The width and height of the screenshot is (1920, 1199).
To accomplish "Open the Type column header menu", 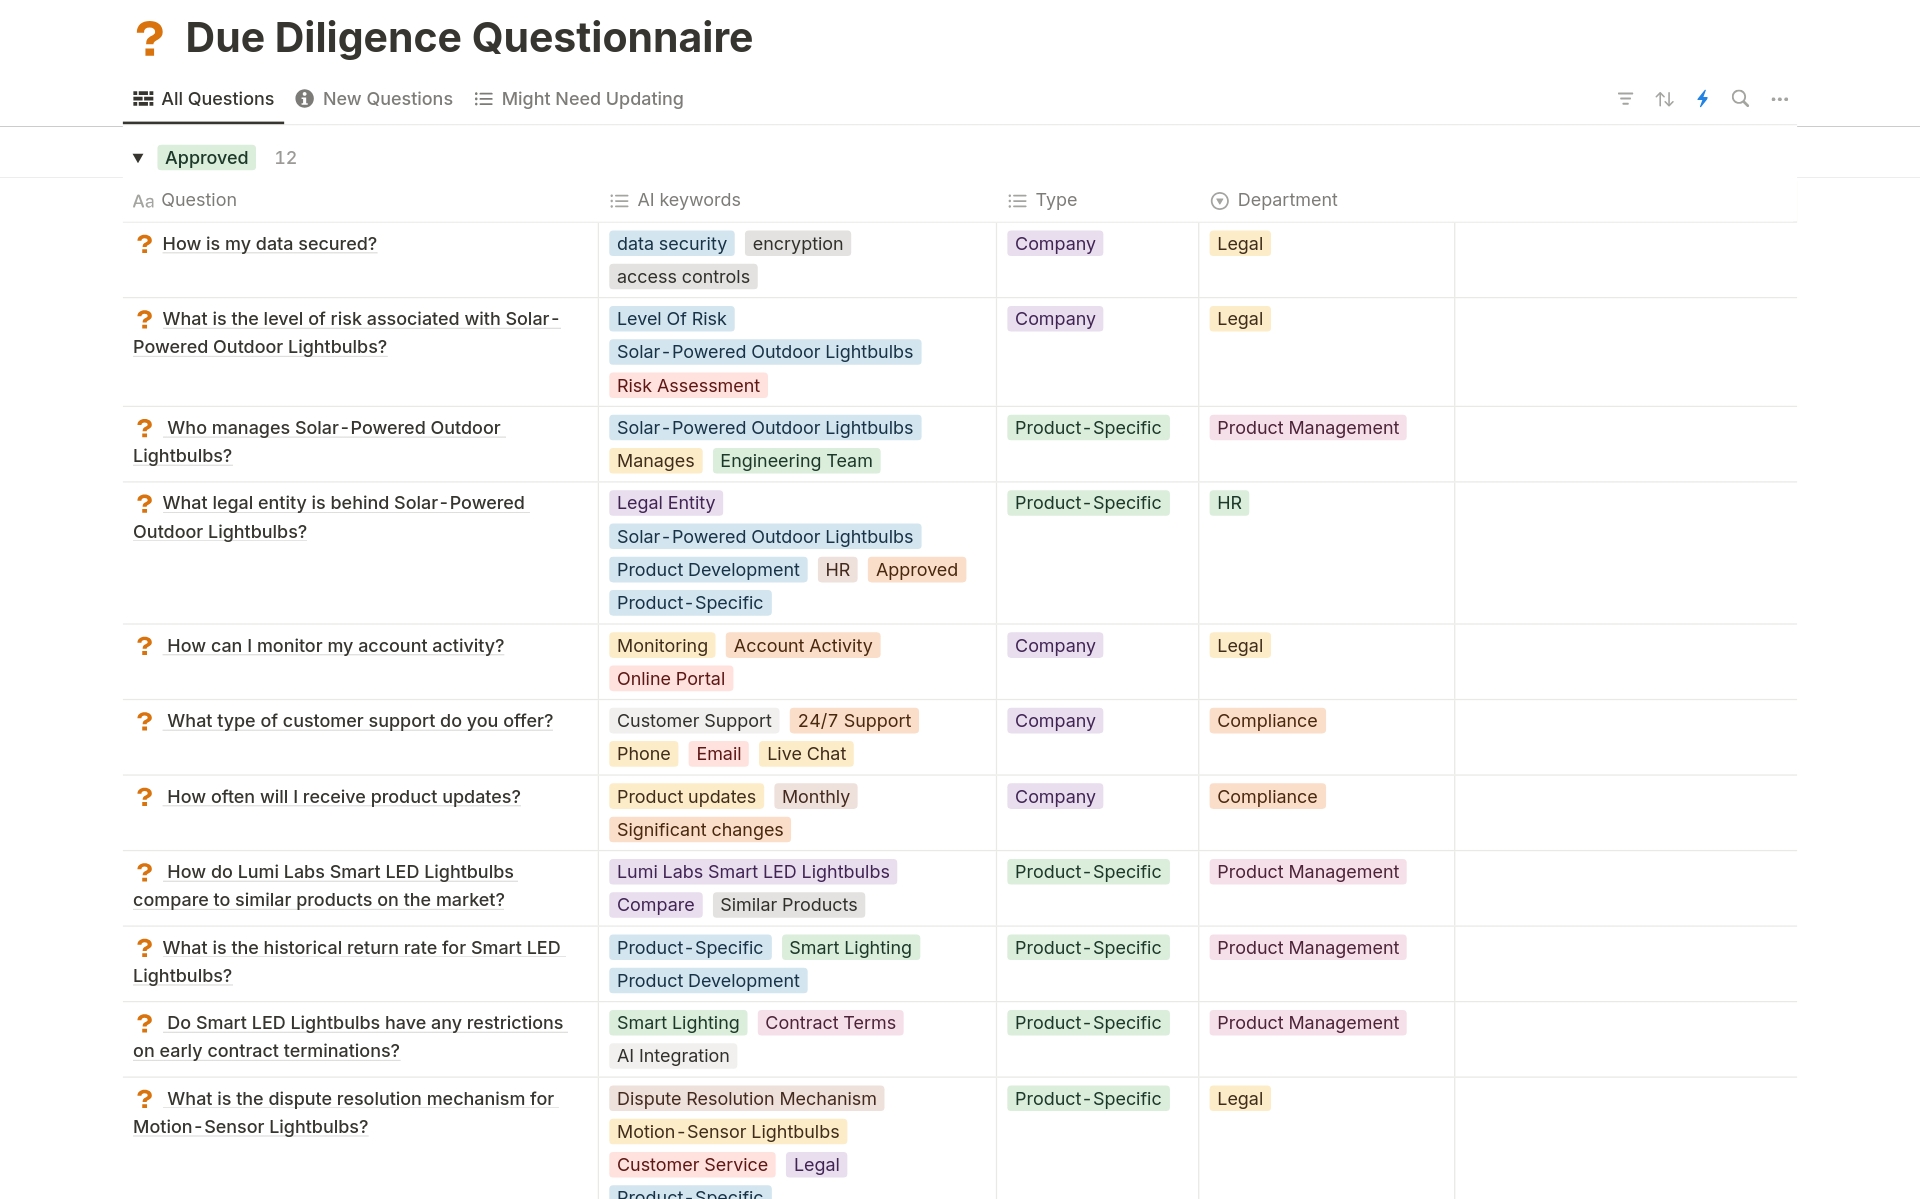I will (x=1056, y=200).
